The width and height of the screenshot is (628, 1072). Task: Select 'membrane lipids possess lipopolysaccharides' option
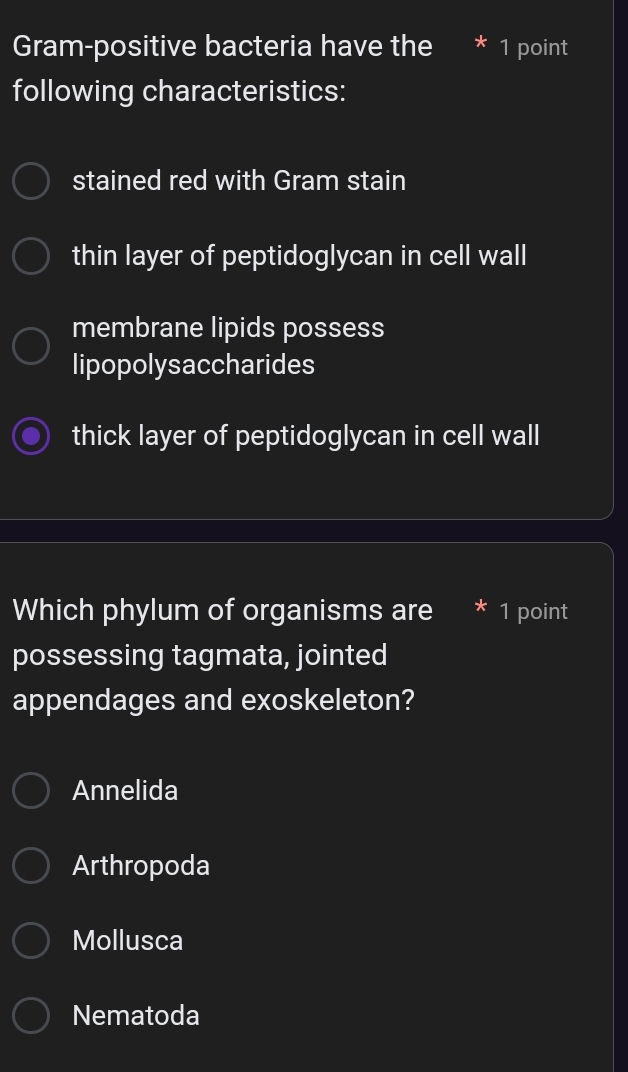click(31, 346)
